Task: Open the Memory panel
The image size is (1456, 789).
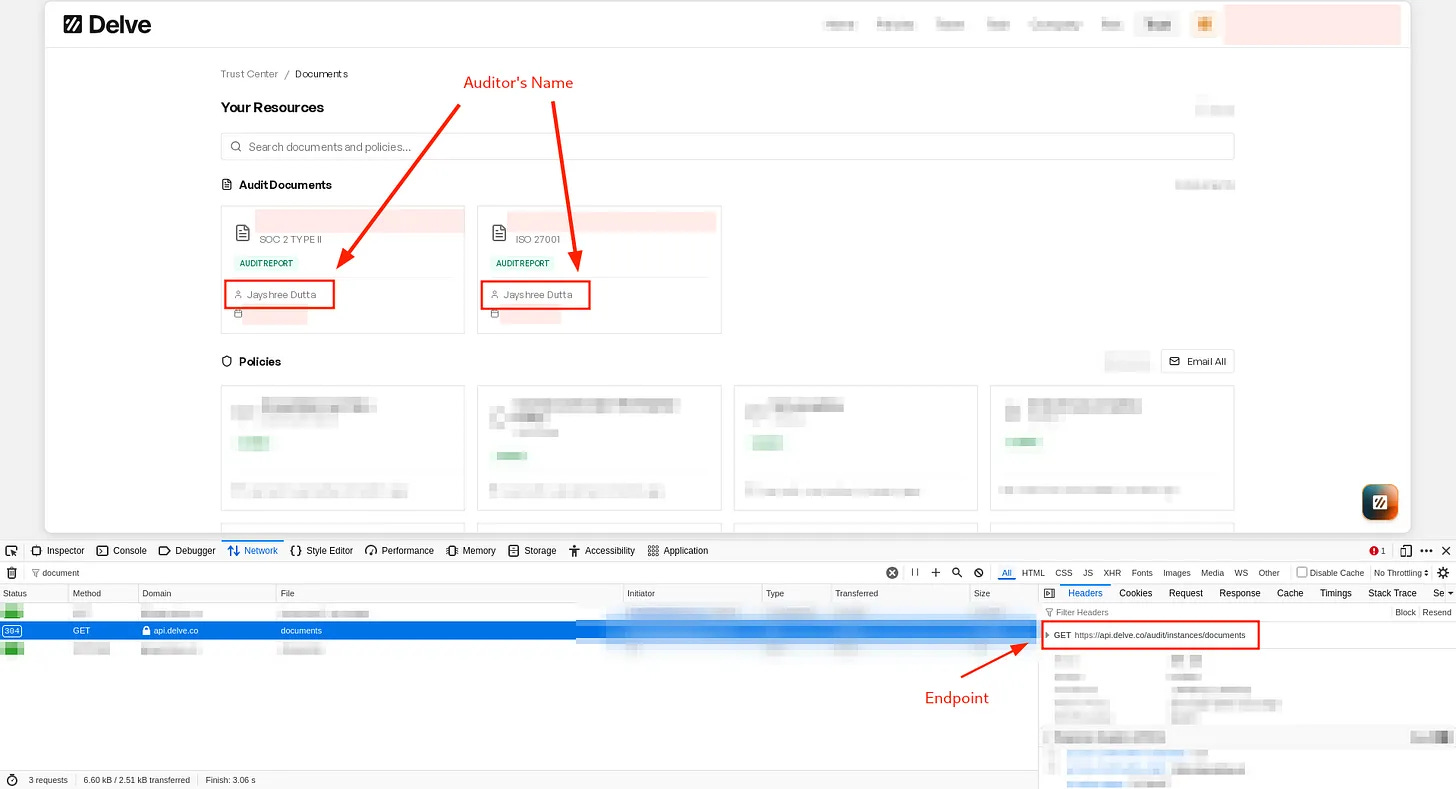Action: pos(471,551)
